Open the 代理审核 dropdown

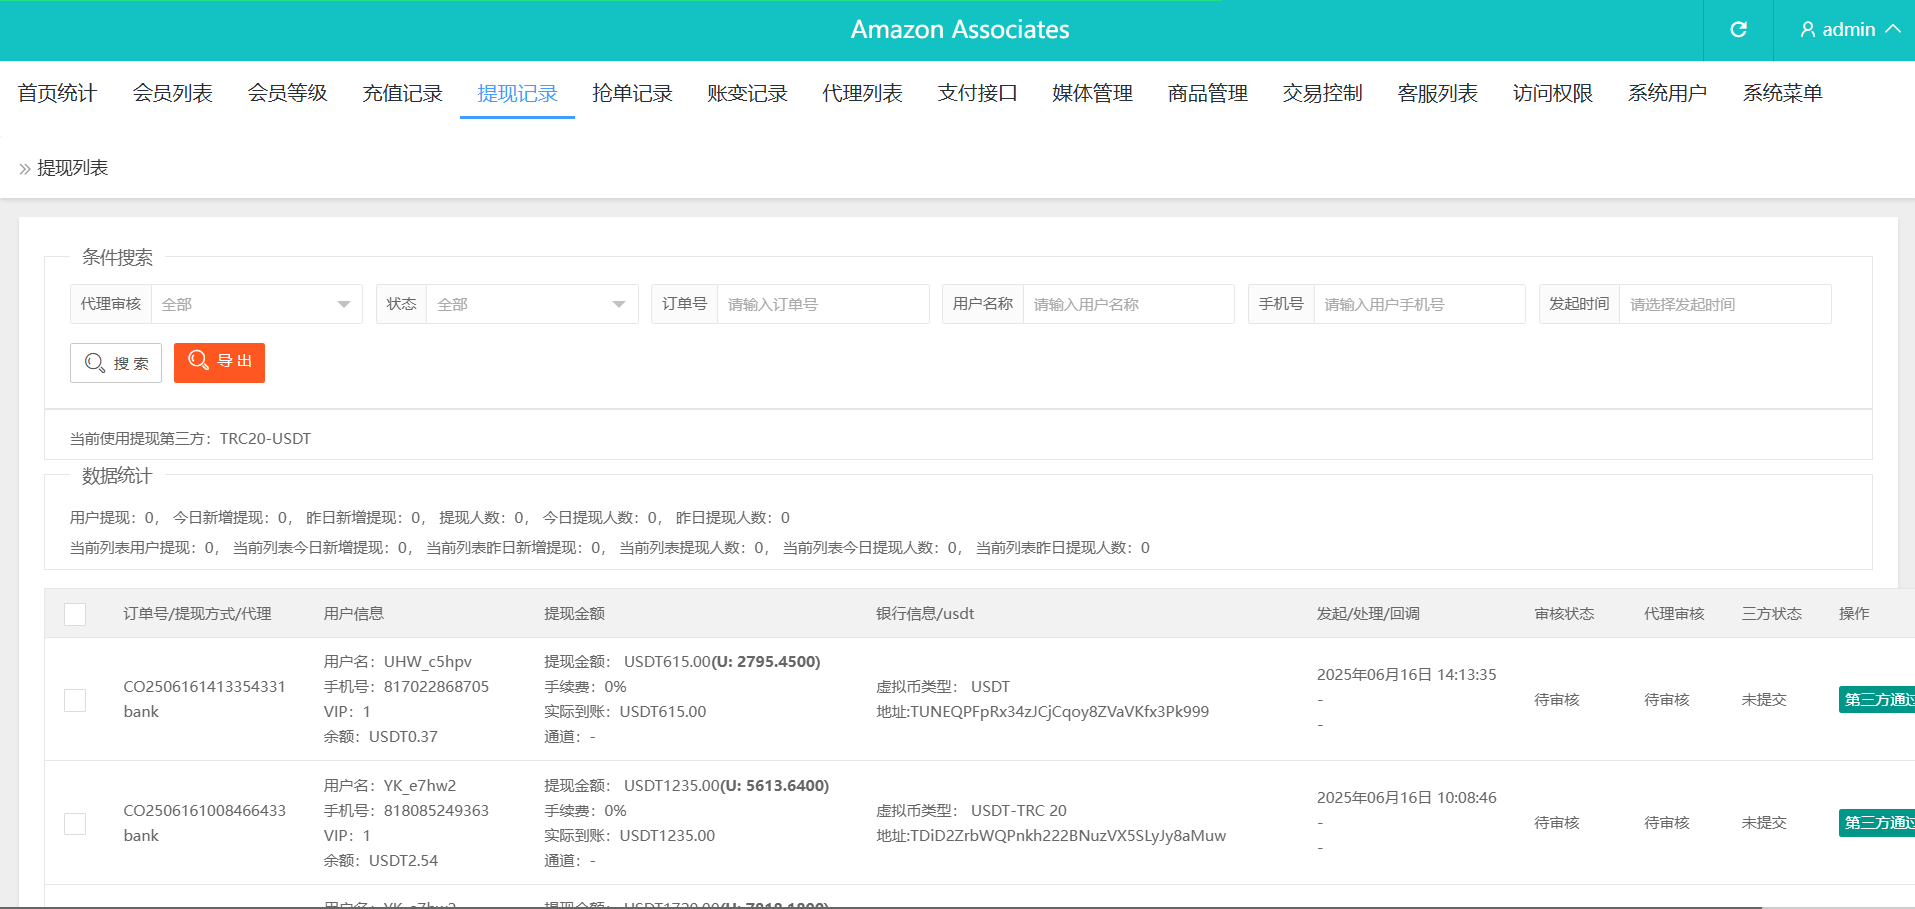(x=256, y=304)
